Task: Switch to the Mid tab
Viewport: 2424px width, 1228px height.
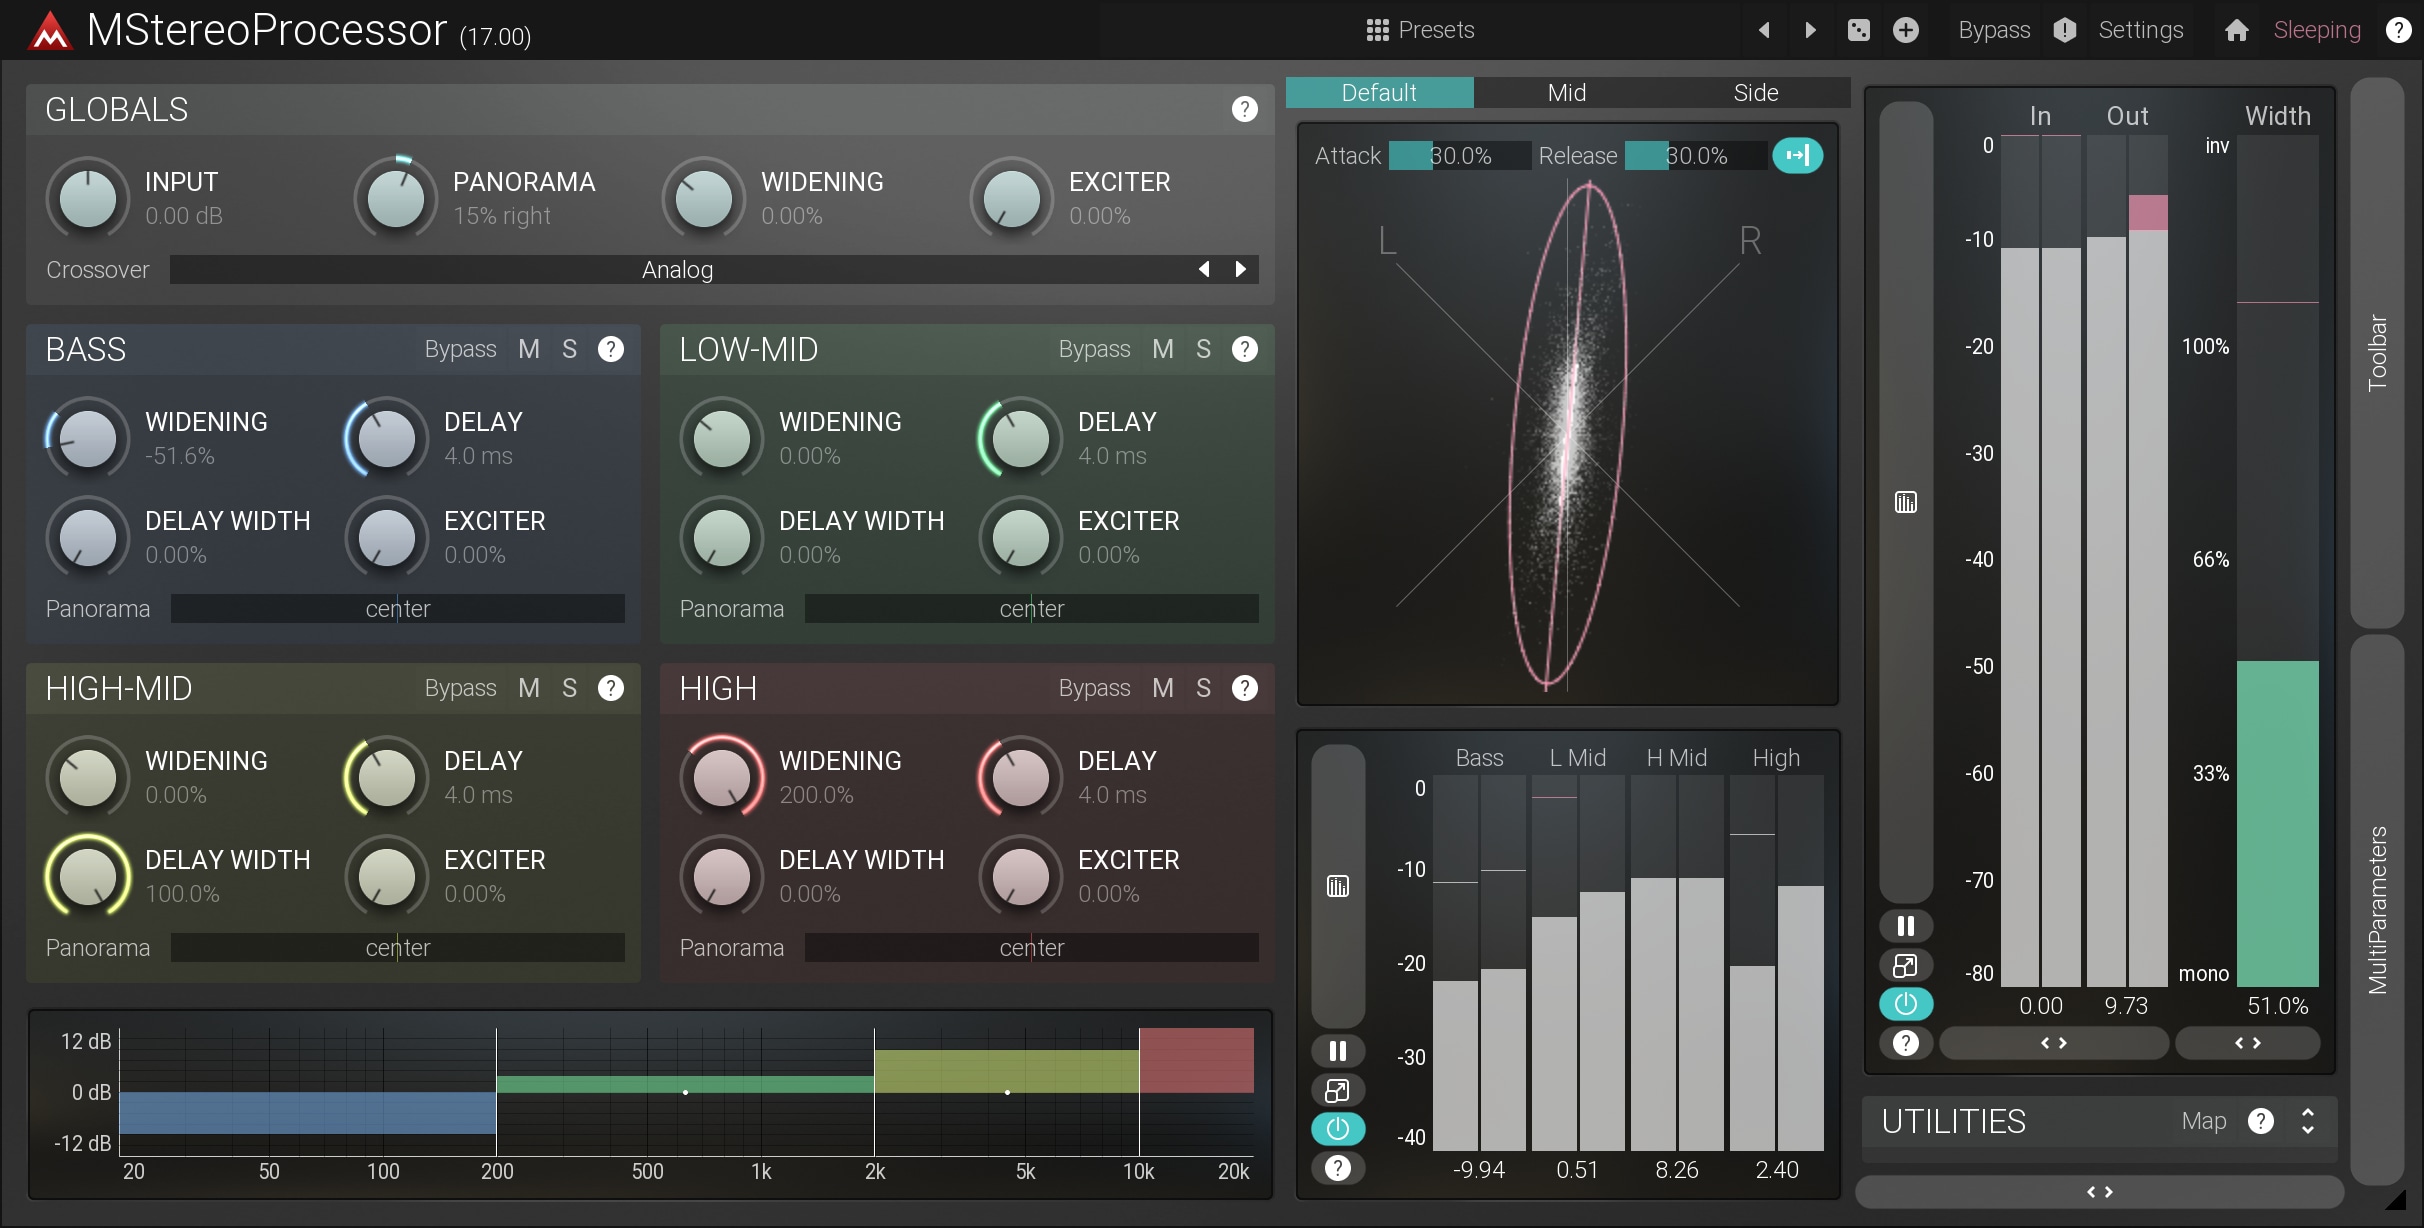Action: [1566, 92]
